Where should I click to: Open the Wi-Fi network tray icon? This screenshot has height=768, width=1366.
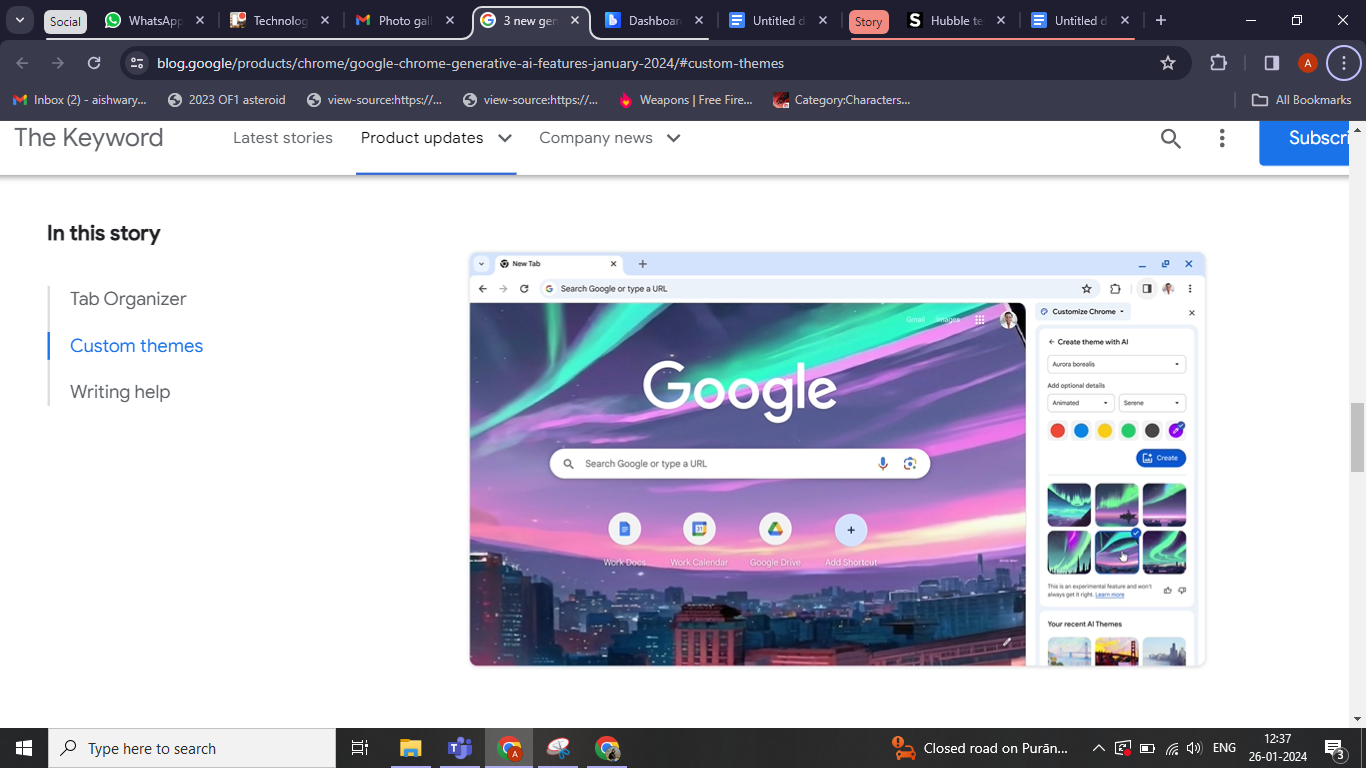1171,748
